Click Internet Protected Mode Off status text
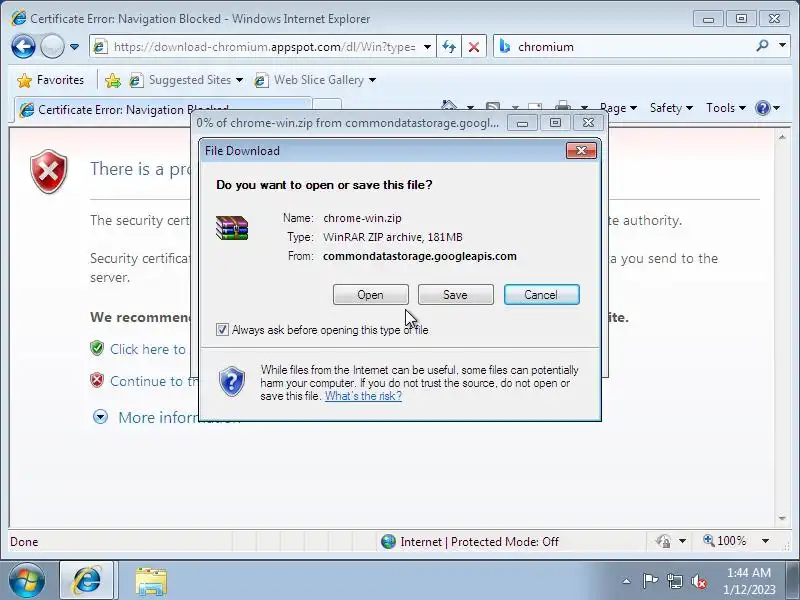Viewport: 800px width, 600px height. [x=479, y=542]
